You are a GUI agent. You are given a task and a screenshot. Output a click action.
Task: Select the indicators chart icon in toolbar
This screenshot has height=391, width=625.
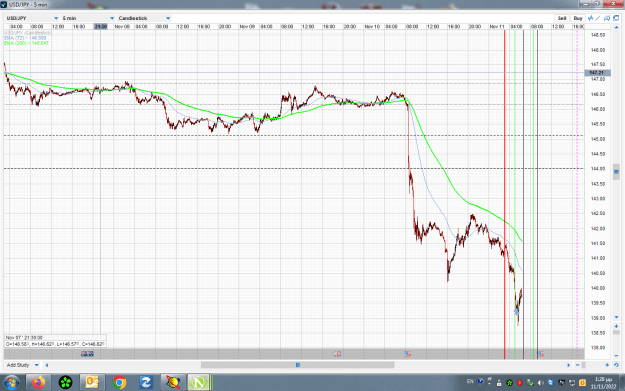pyautogui.click(x=590, y=18)
